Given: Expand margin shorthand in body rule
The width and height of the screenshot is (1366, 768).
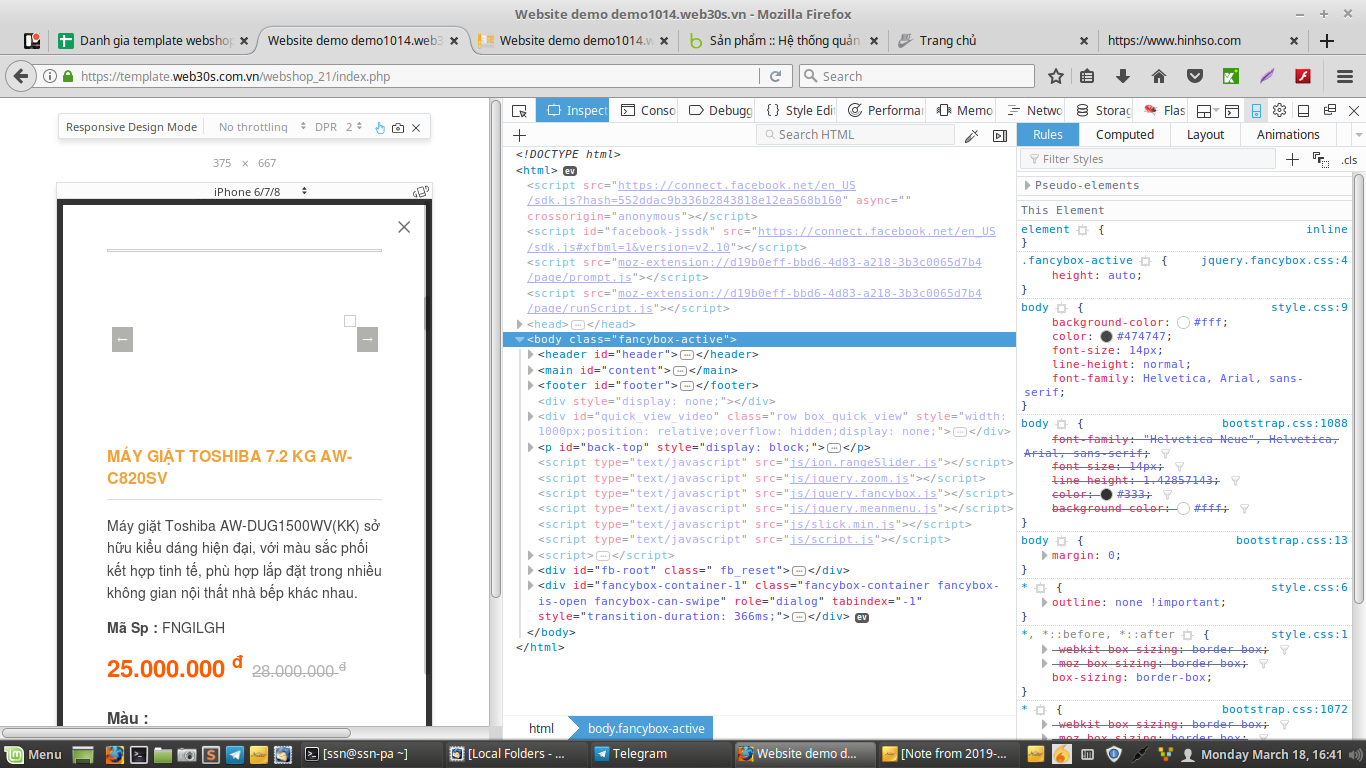Looking at the screenshot, I should coord(1046,555).
